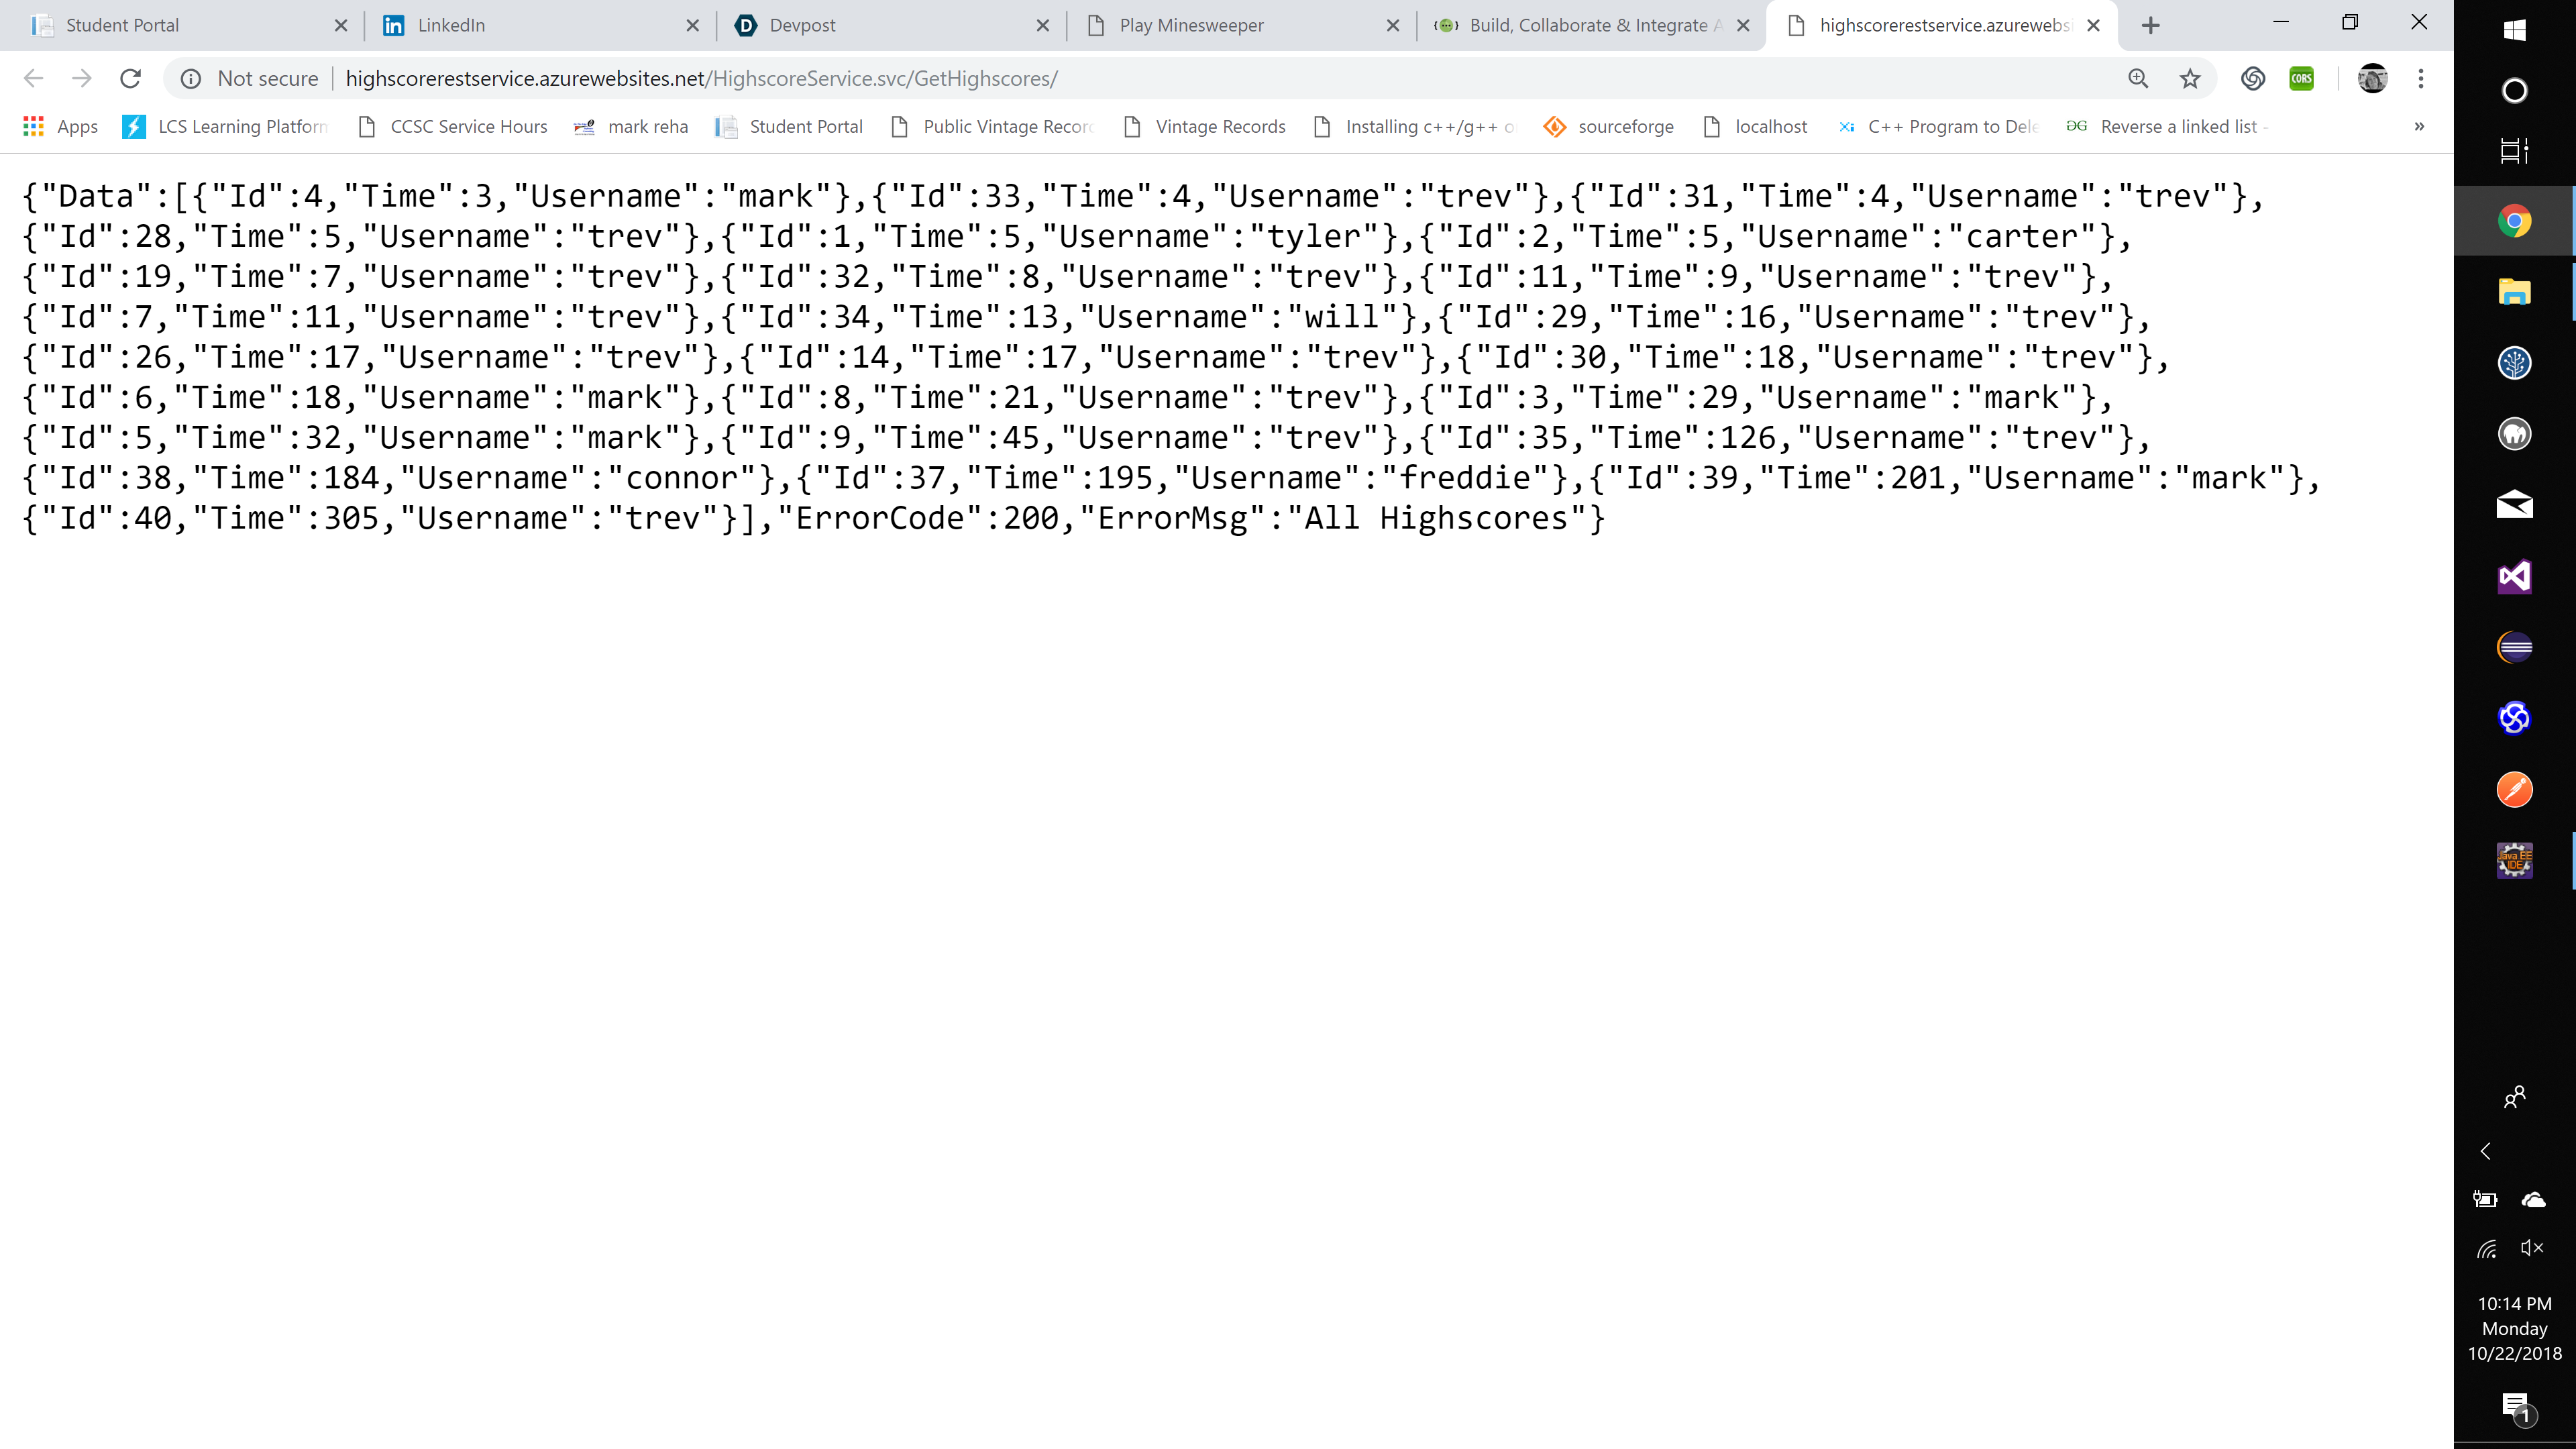Open the zoom magnifier in the address bar
2576x1449 pixels.
point(2138,78)
